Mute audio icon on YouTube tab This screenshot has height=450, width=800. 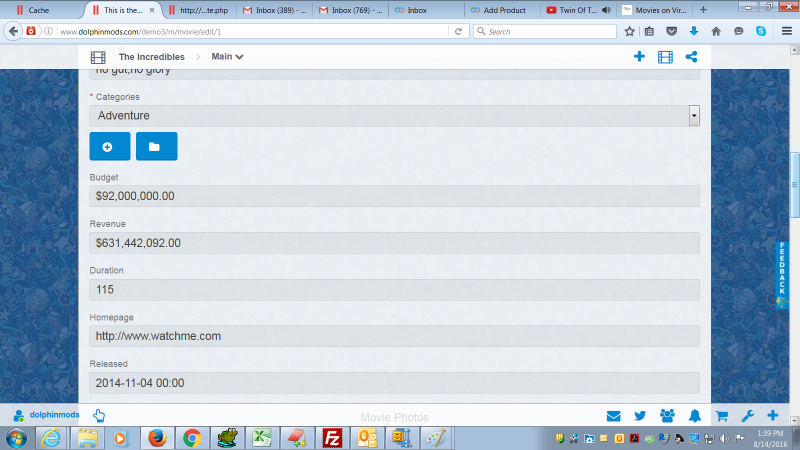[x=606, y=10]
